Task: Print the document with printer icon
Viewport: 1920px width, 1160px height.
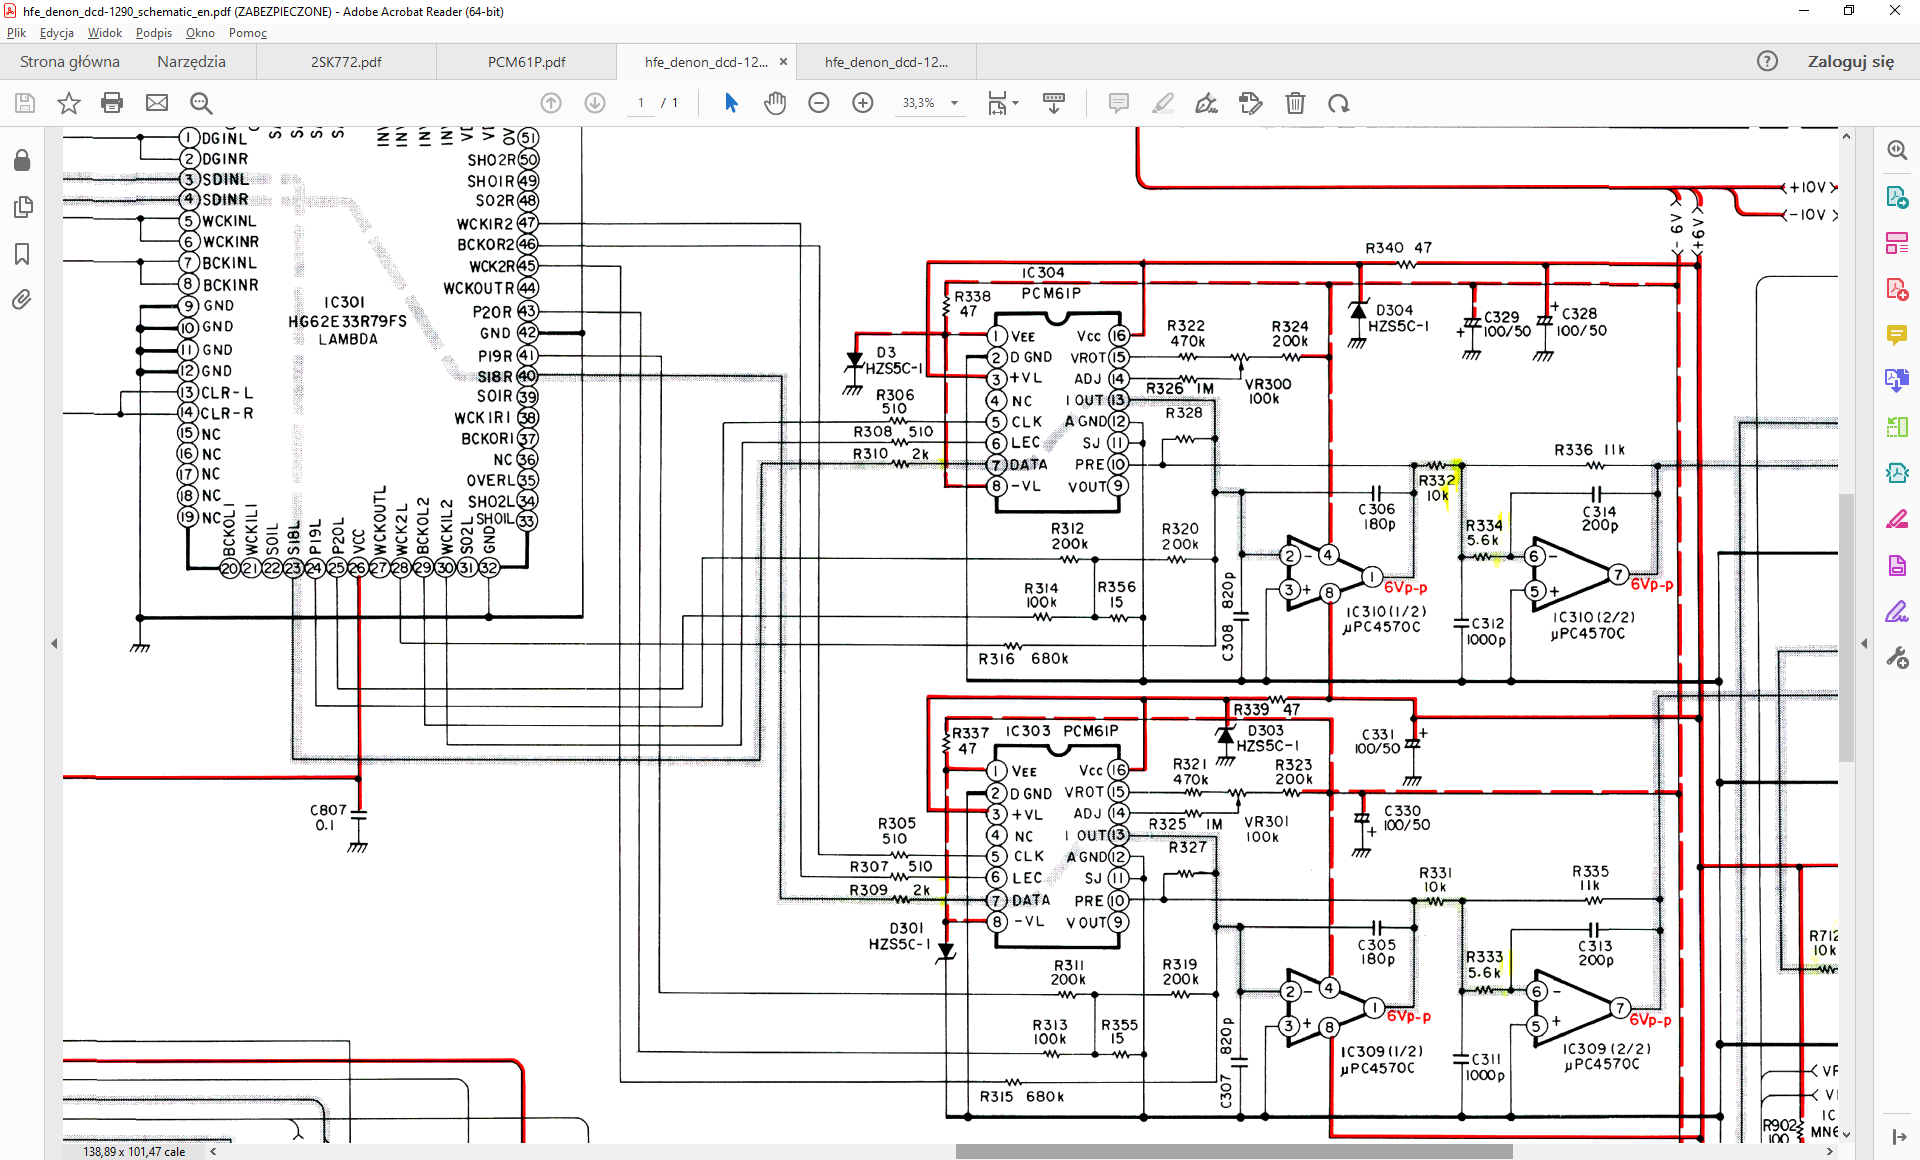Action: pos(112,103)
